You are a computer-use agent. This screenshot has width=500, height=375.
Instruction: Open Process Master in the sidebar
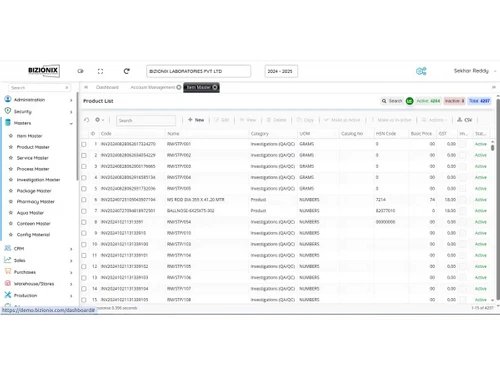[33, 169]
